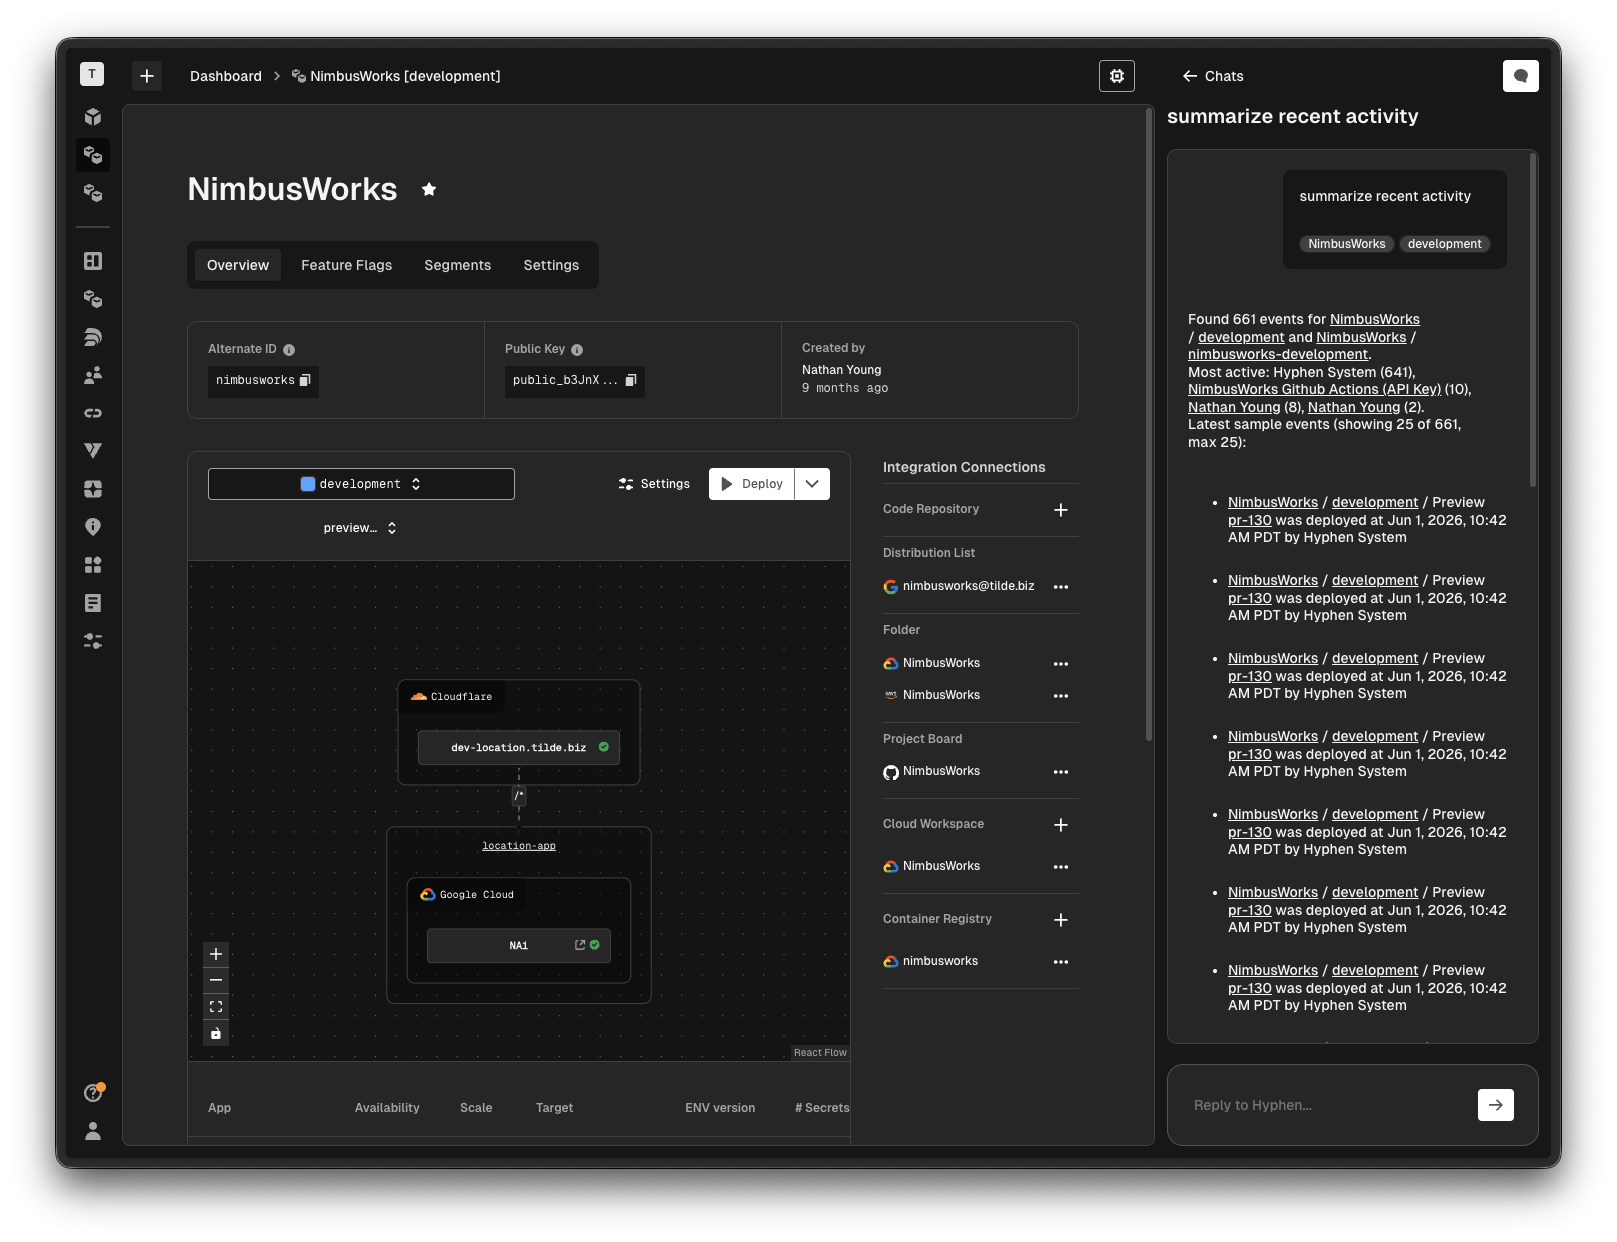Add a Cloud Workspace connection

(1061, 825)
